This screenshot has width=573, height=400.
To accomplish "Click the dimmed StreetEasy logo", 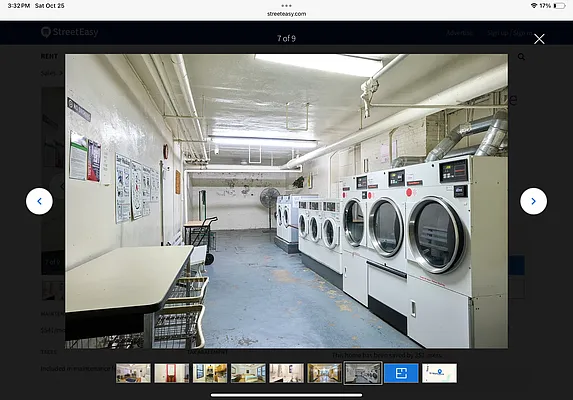I will [69, 32].
